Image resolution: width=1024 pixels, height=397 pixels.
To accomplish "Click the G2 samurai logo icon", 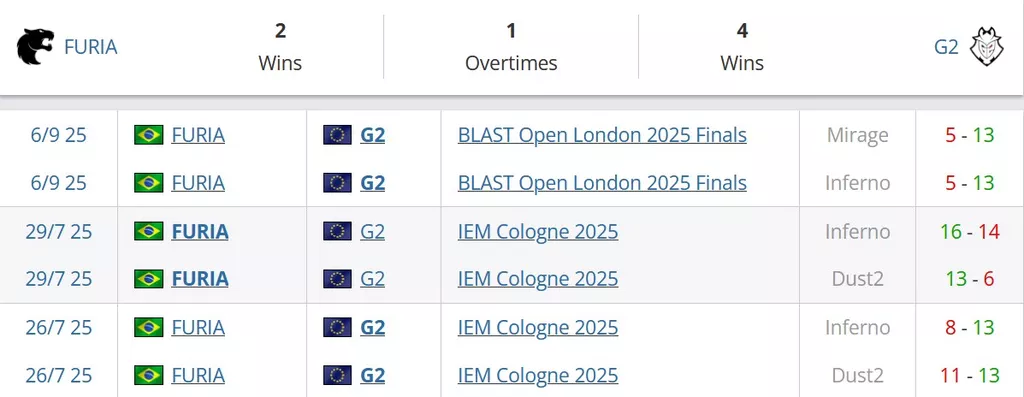I will (x=987, y=47).
